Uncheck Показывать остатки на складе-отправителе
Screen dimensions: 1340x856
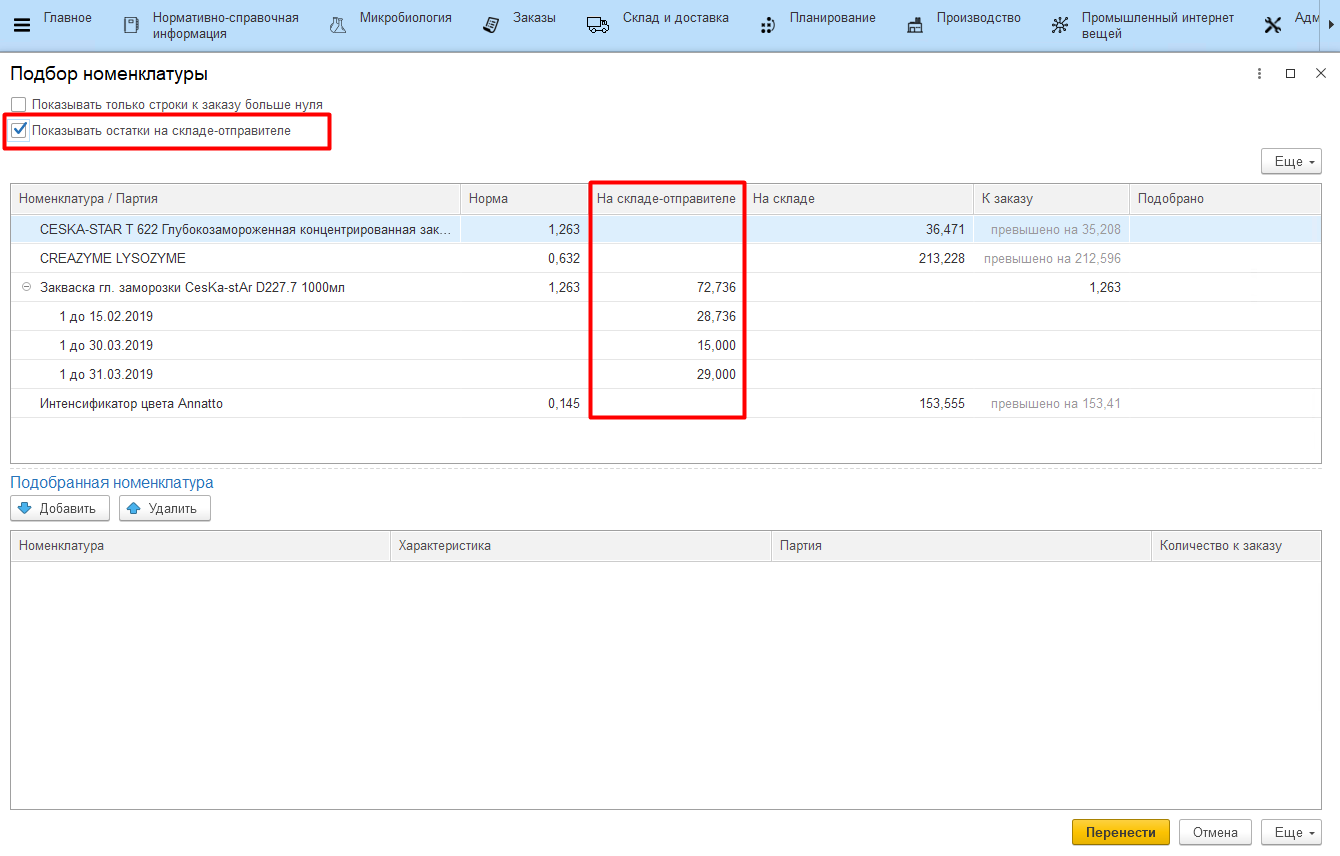(x=19, y=130)
